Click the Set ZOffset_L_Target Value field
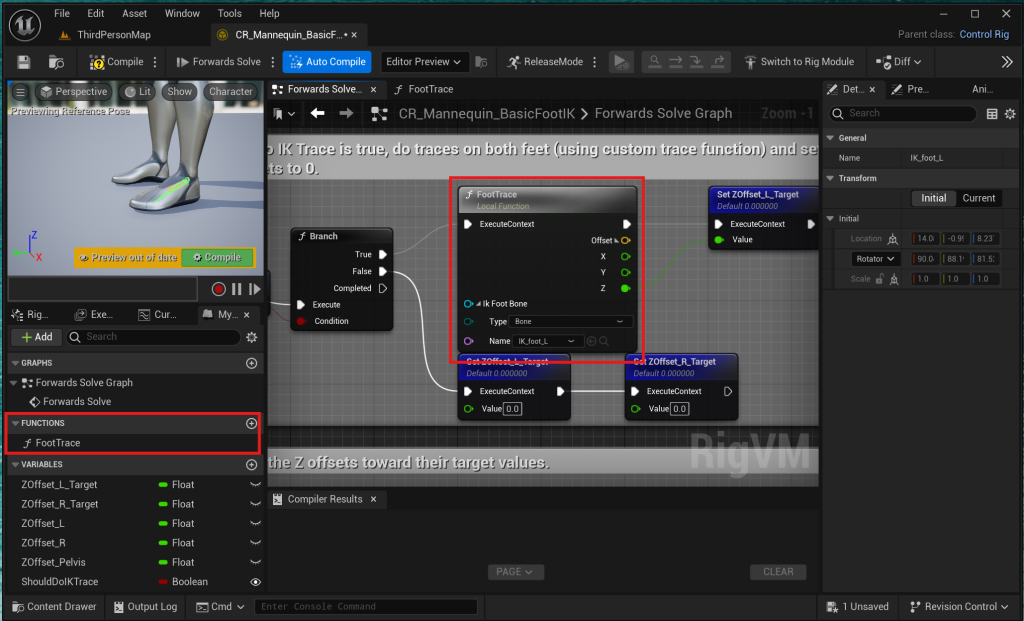The width and height of the screenshot is (1024, 621). 513,409
